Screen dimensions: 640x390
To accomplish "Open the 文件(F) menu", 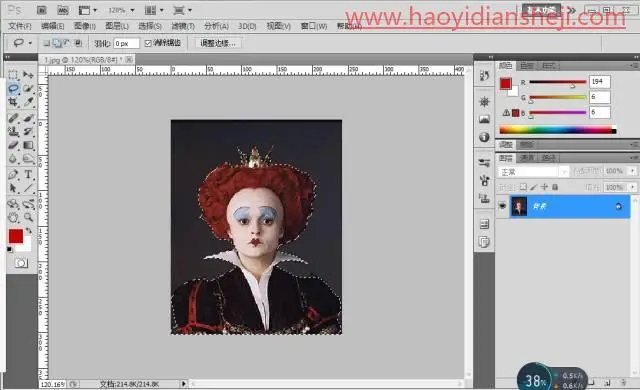I will tap(20, 26).
